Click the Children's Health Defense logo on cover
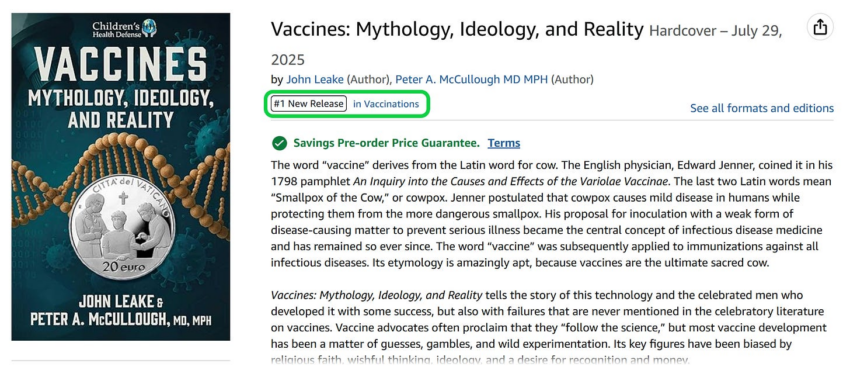 pyautogui.click(x=124, y=29)
